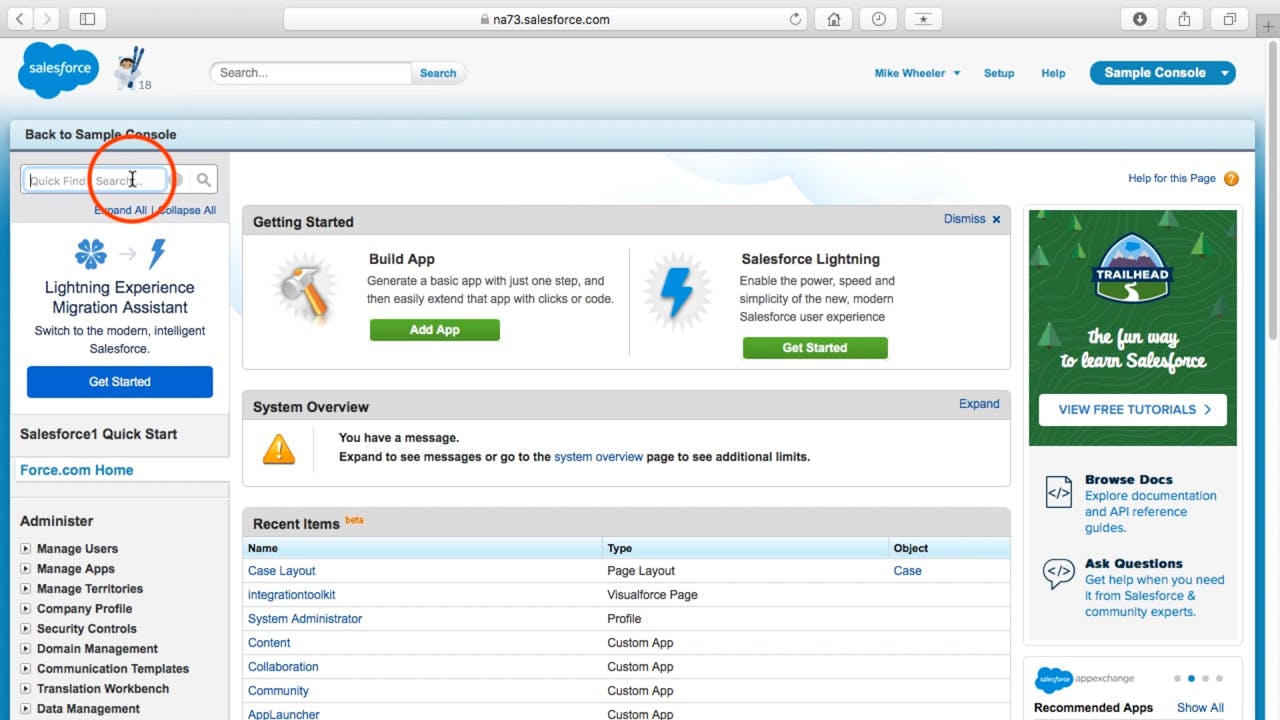The height and width of the screenshot is (720, 1280).
Task: Open the Setup menu link
Action: pyautogui.click(x=999, y=73)
